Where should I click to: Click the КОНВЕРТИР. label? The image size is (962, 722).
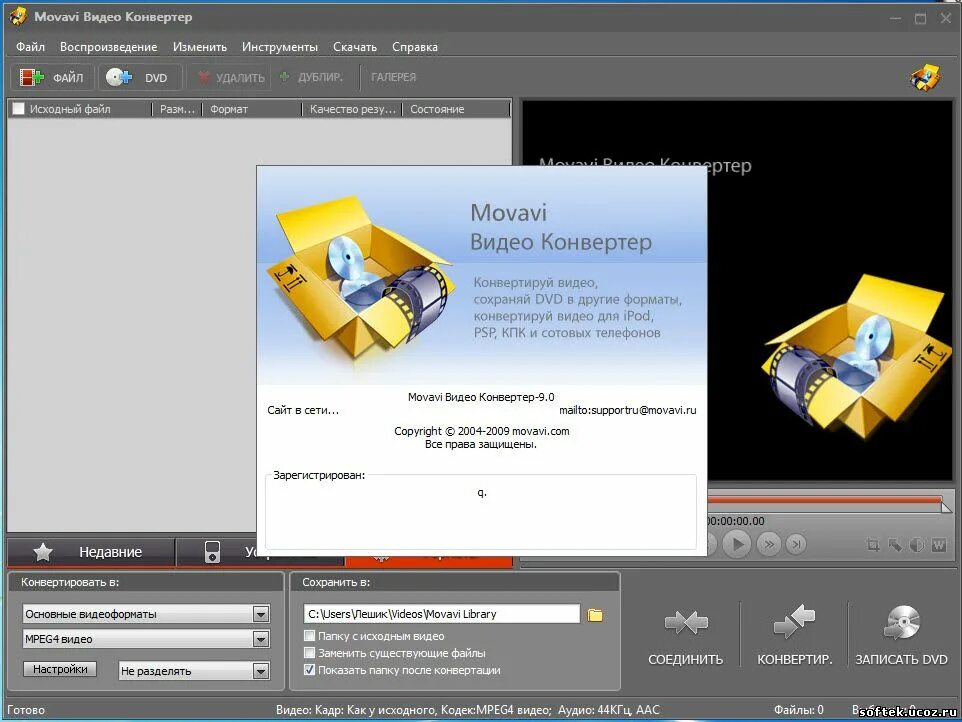tap(795, 659)
